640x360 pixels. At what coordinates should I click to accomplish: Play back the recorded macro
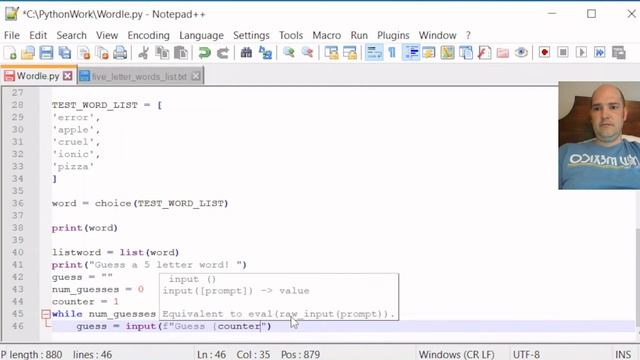[581, 53]
